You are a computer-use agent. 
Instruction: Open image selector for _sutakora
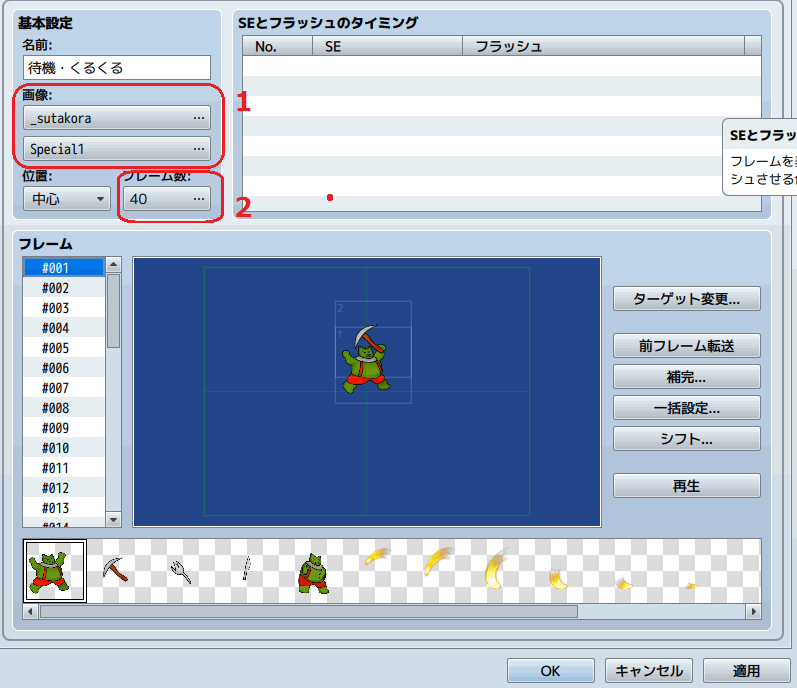click(x=117, y=118)
